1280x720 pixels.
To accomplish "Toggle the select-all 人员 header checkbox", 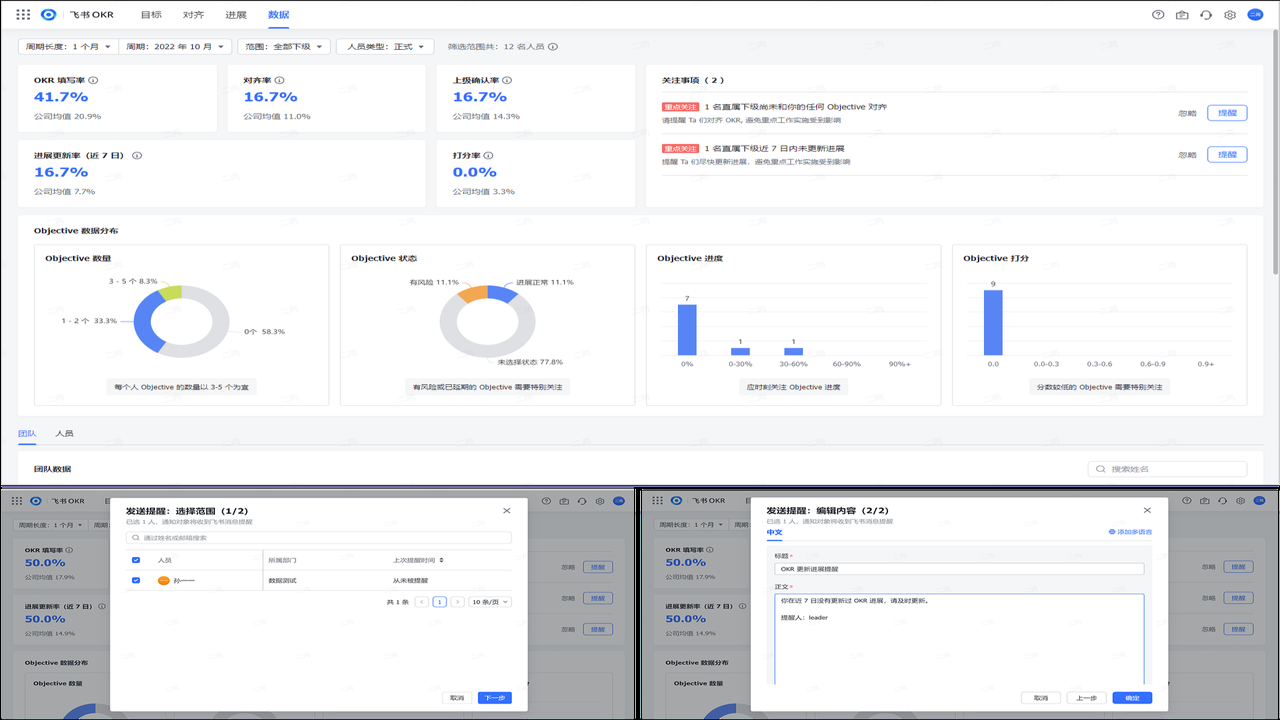I will tap(136, 560).
